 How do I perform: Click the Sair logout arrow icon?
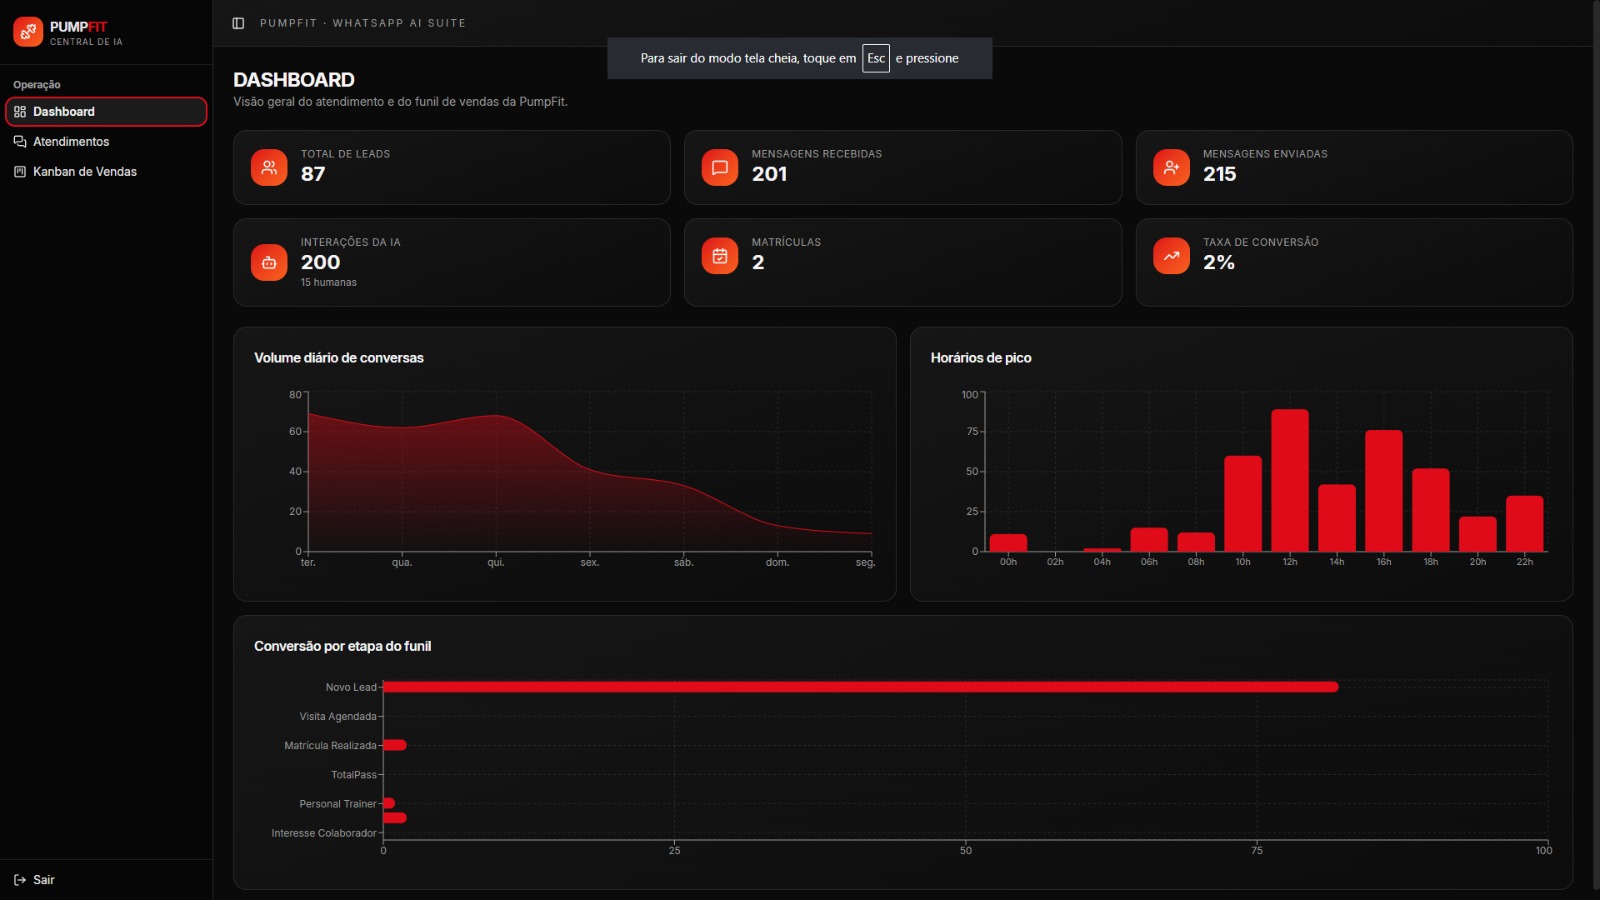point(20,880)
